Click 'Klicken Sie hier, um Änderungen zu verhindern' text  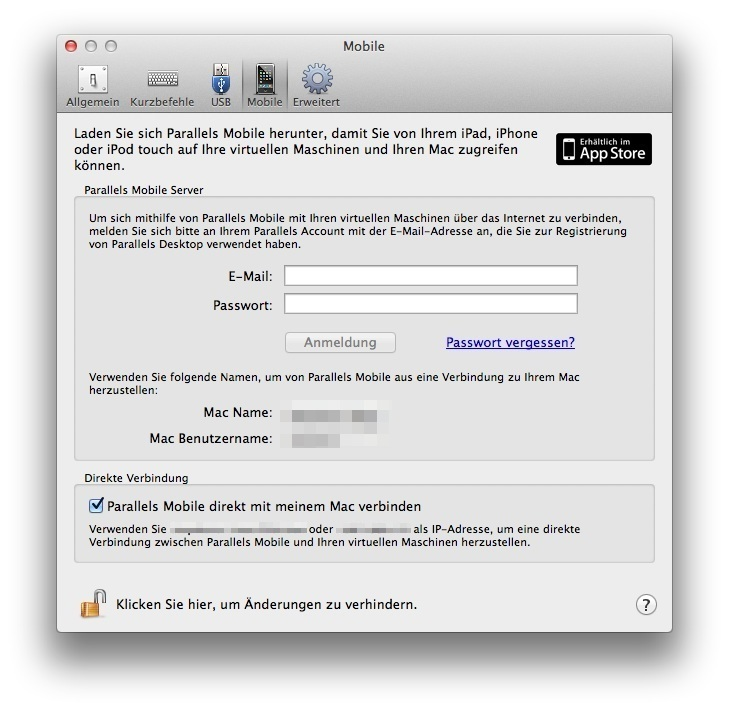pos(266,604)
